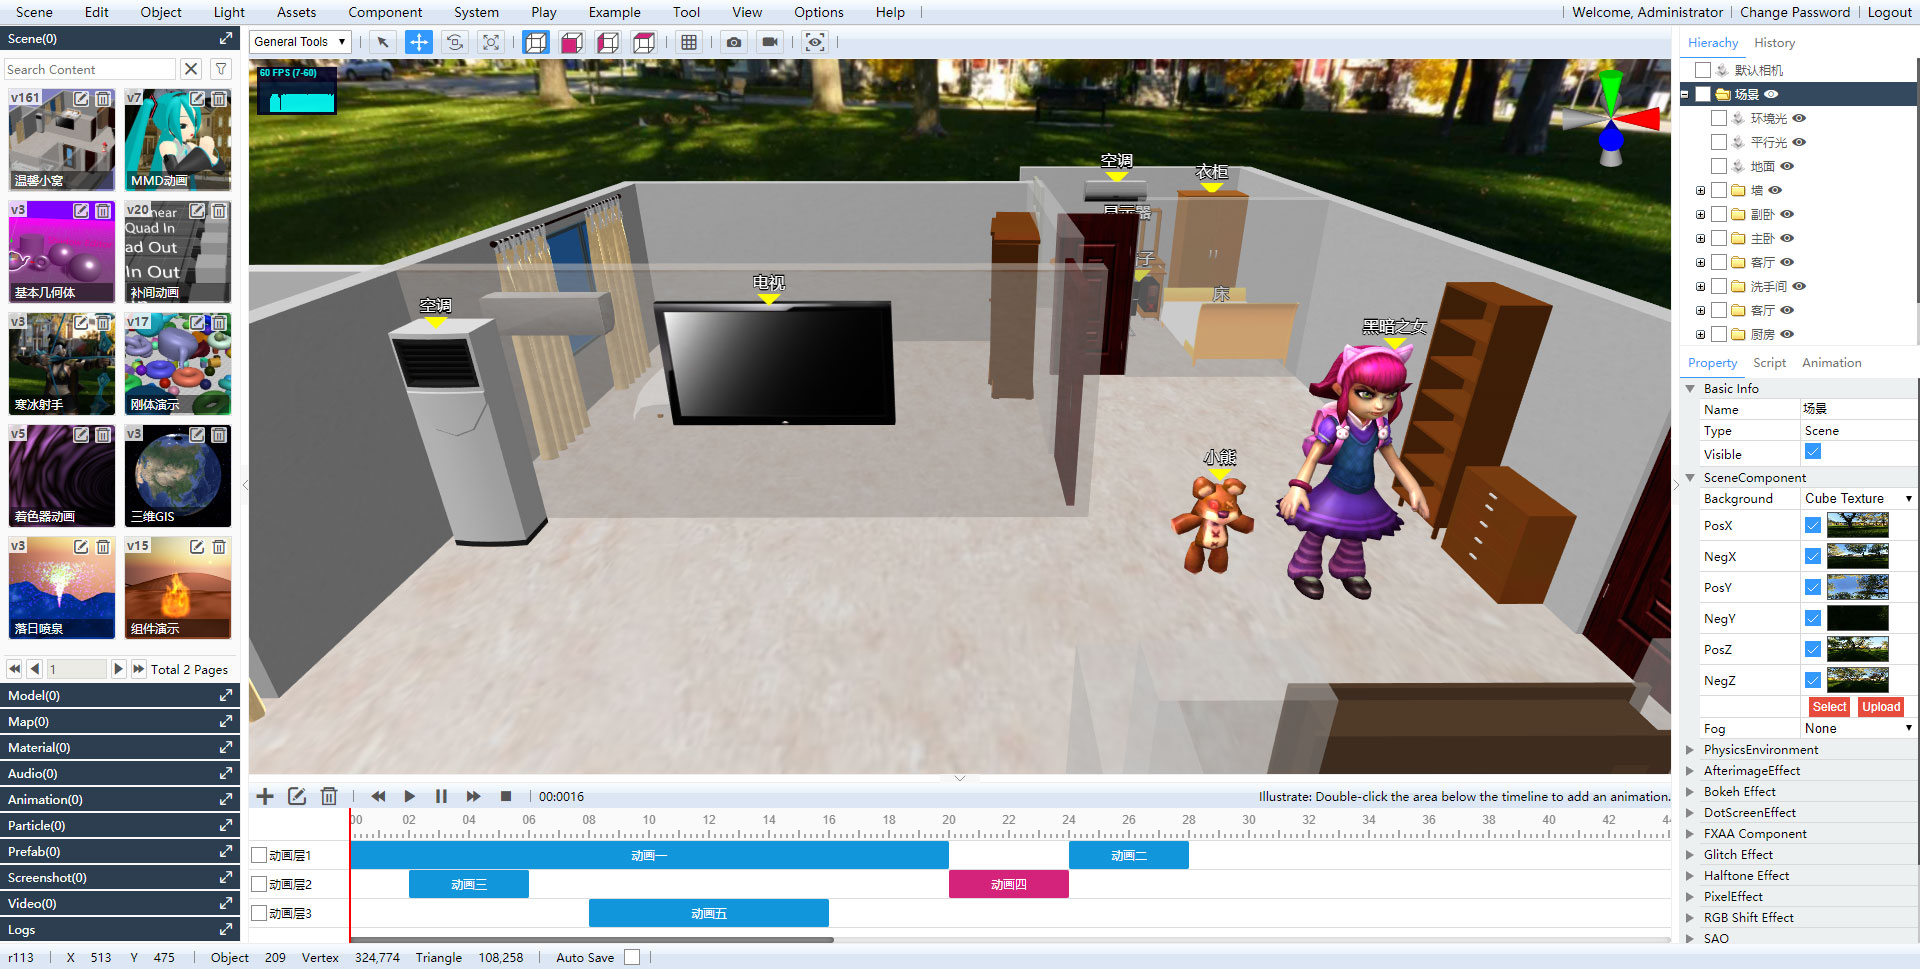This screenshot has width=1920, height=969.
Task: Click the red Select button
Action: click(x=1829, y=707)
